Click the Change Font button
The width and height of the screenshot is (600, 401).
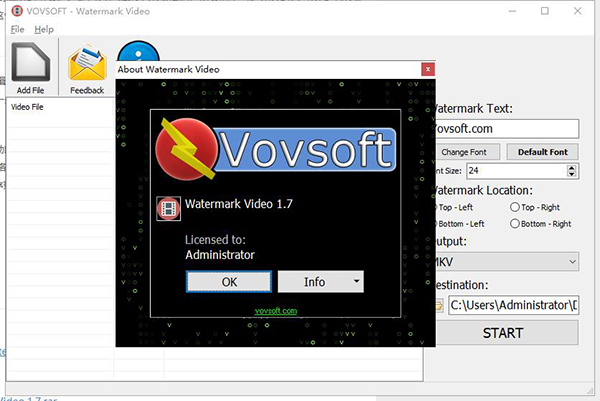[x=467, y=152]
